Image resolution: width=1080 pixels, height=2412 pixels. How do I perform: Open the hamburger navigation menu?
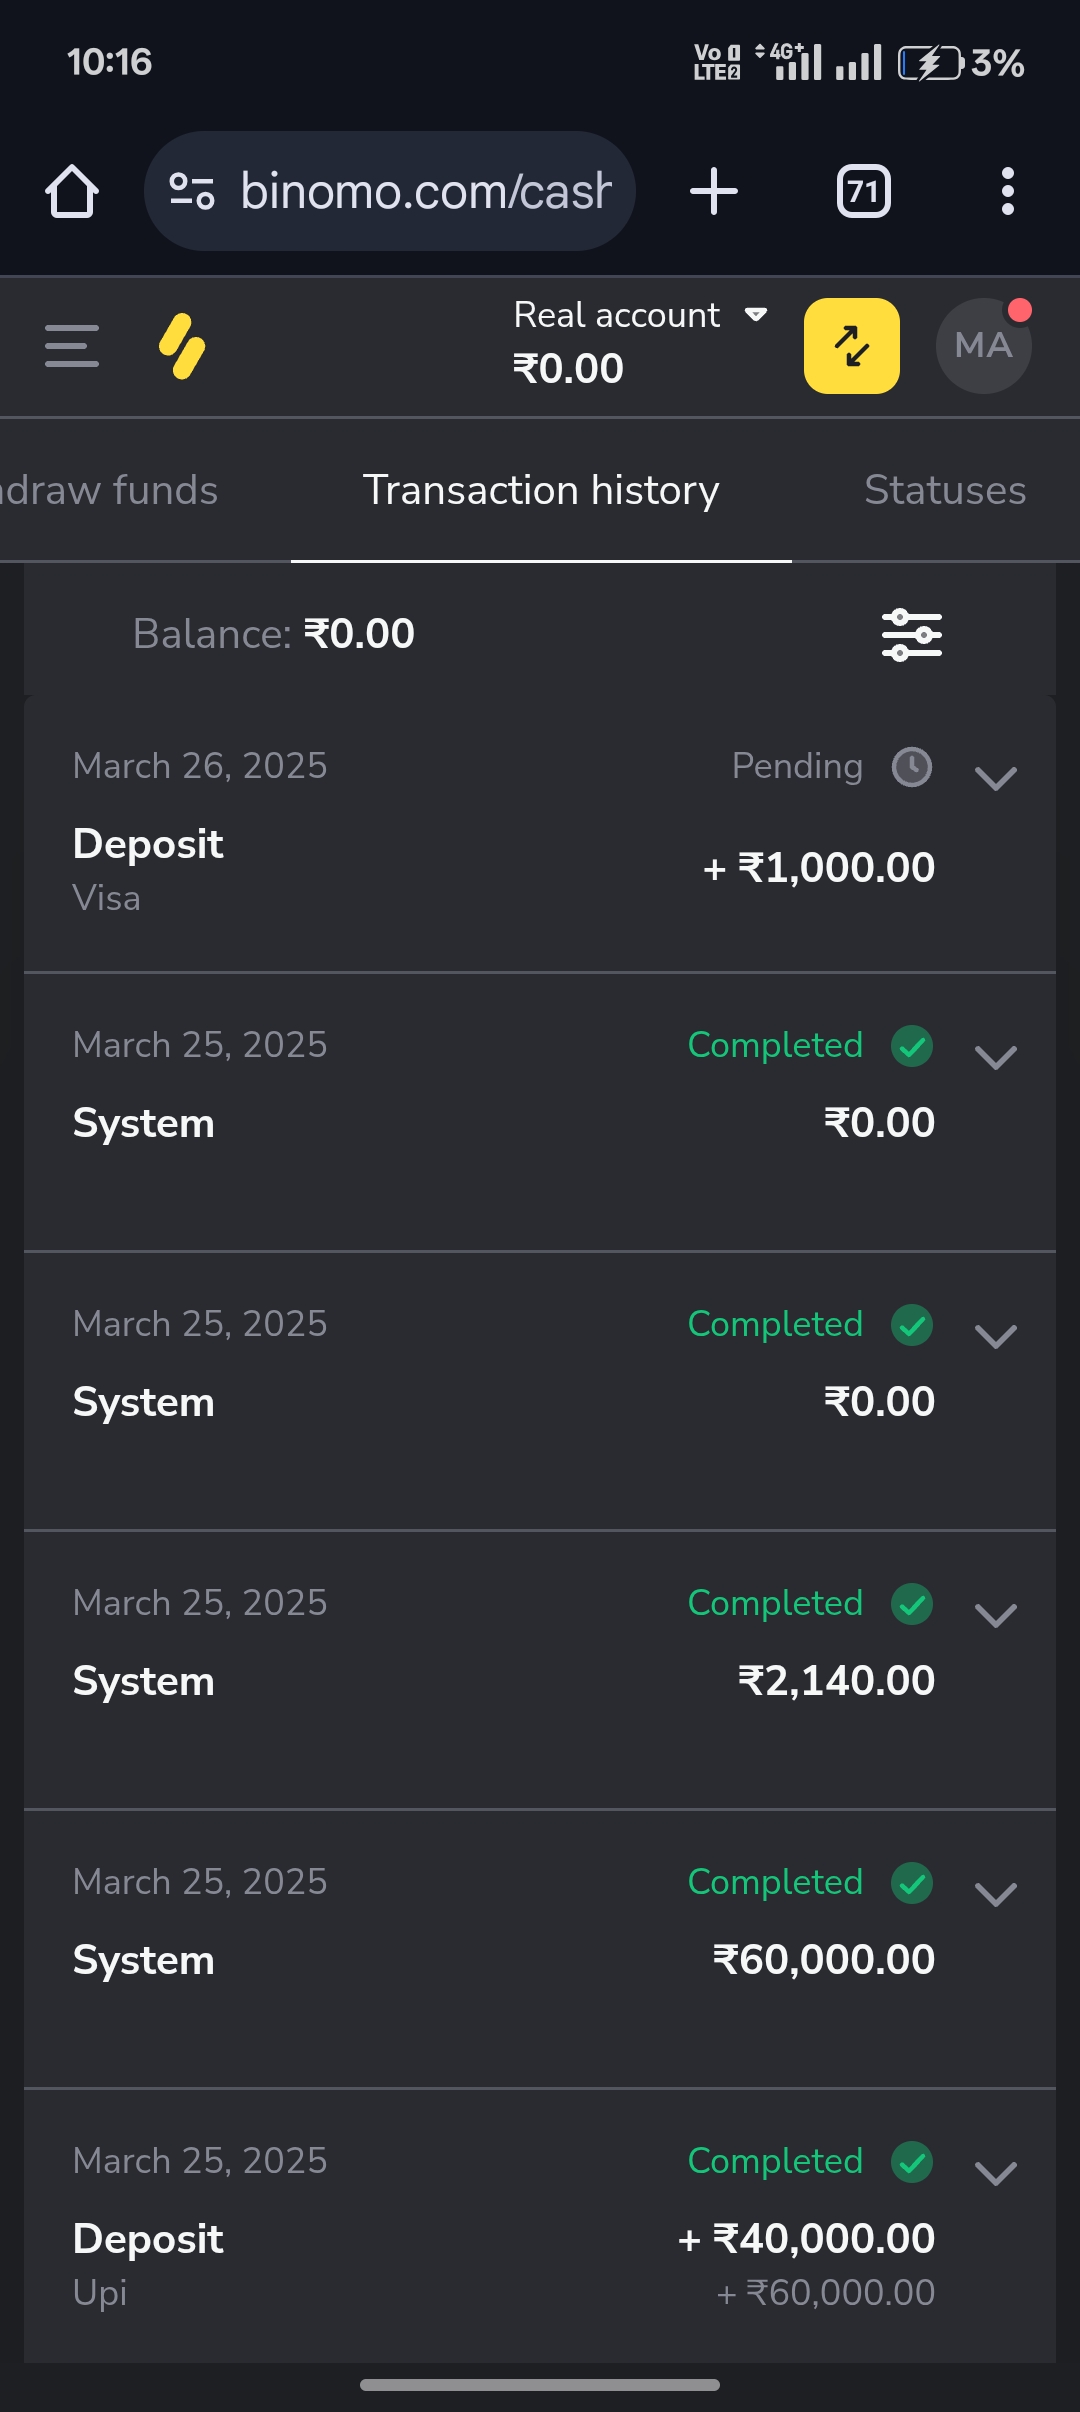pos(72,346)
